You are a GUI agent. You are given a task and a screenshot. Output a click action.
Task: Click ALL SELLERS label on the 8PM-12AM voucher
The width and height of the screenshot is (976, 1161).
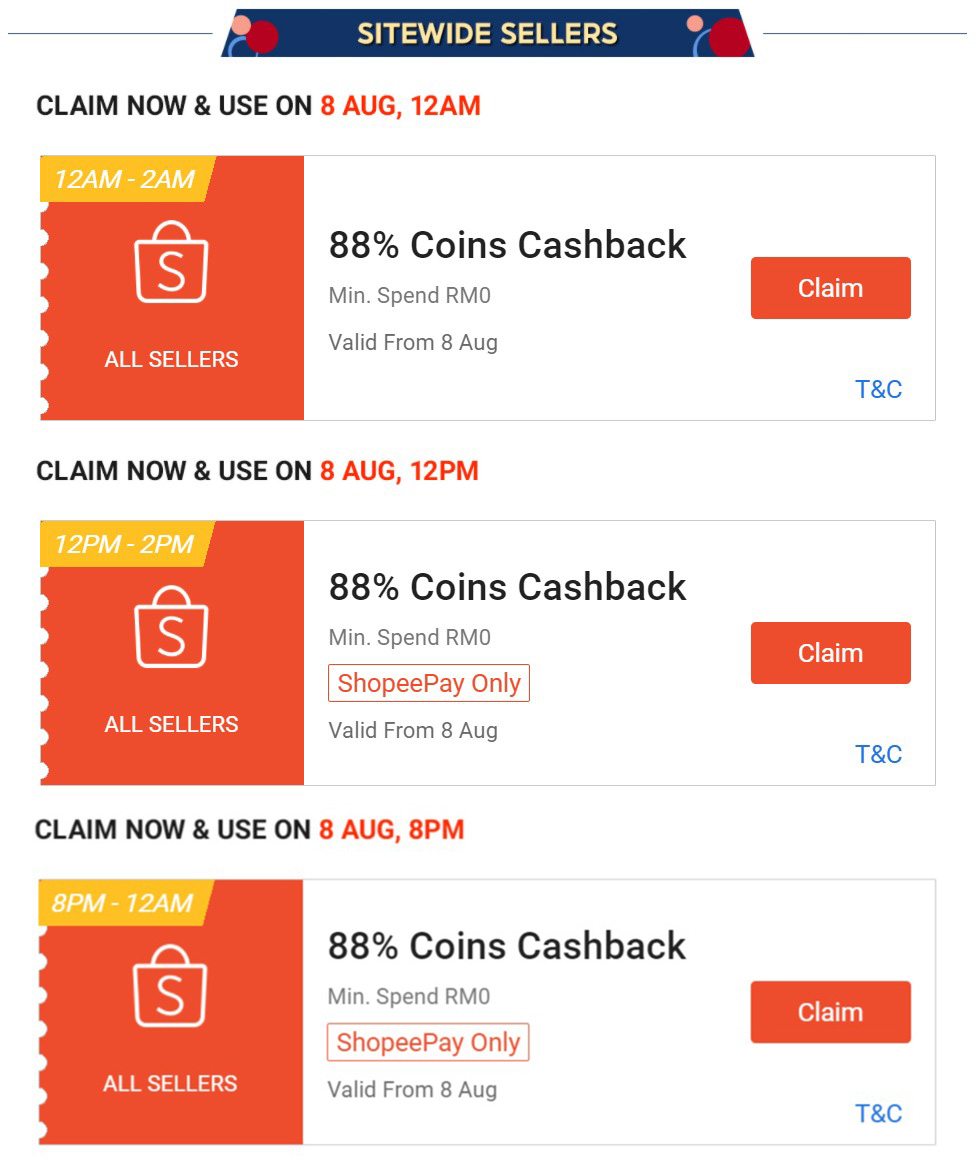(170, 1083)
